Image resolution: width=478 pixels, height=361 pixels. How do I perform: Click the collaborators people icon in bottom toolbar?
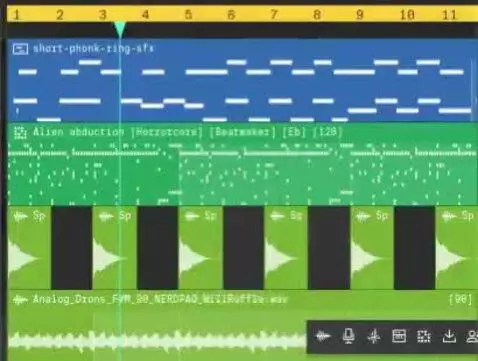point(473,336)
